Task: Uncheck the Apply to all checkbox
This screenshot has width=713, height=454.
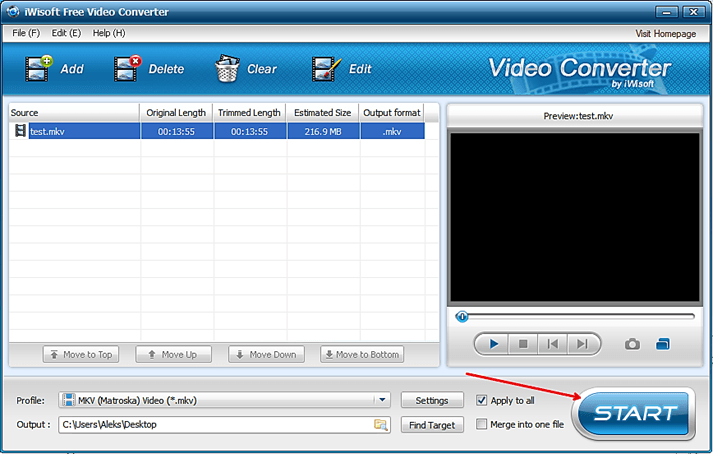Action: [483, 400]
